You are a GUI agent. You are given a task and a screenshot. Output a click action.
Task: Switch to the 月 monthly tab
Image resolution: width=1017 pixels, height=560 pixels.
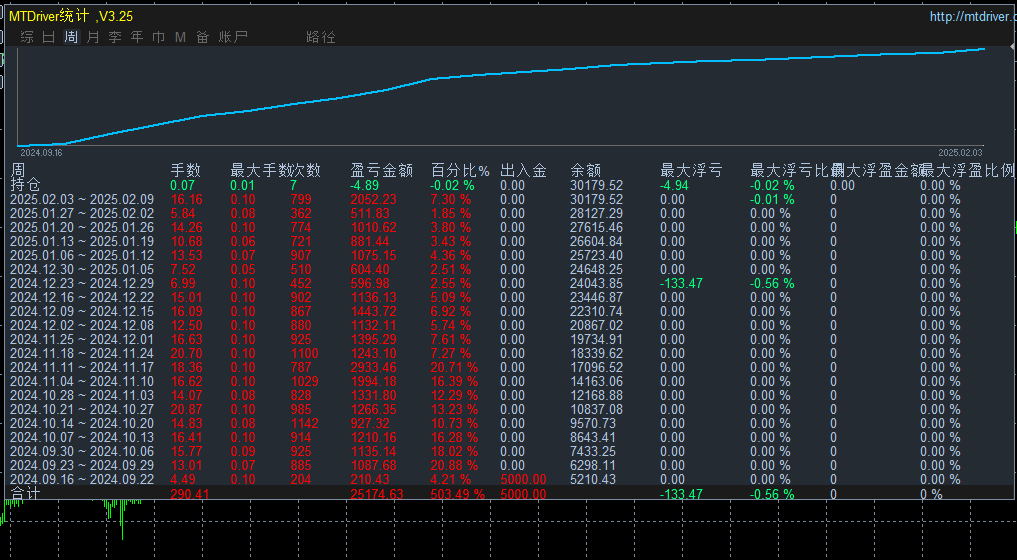93,37
